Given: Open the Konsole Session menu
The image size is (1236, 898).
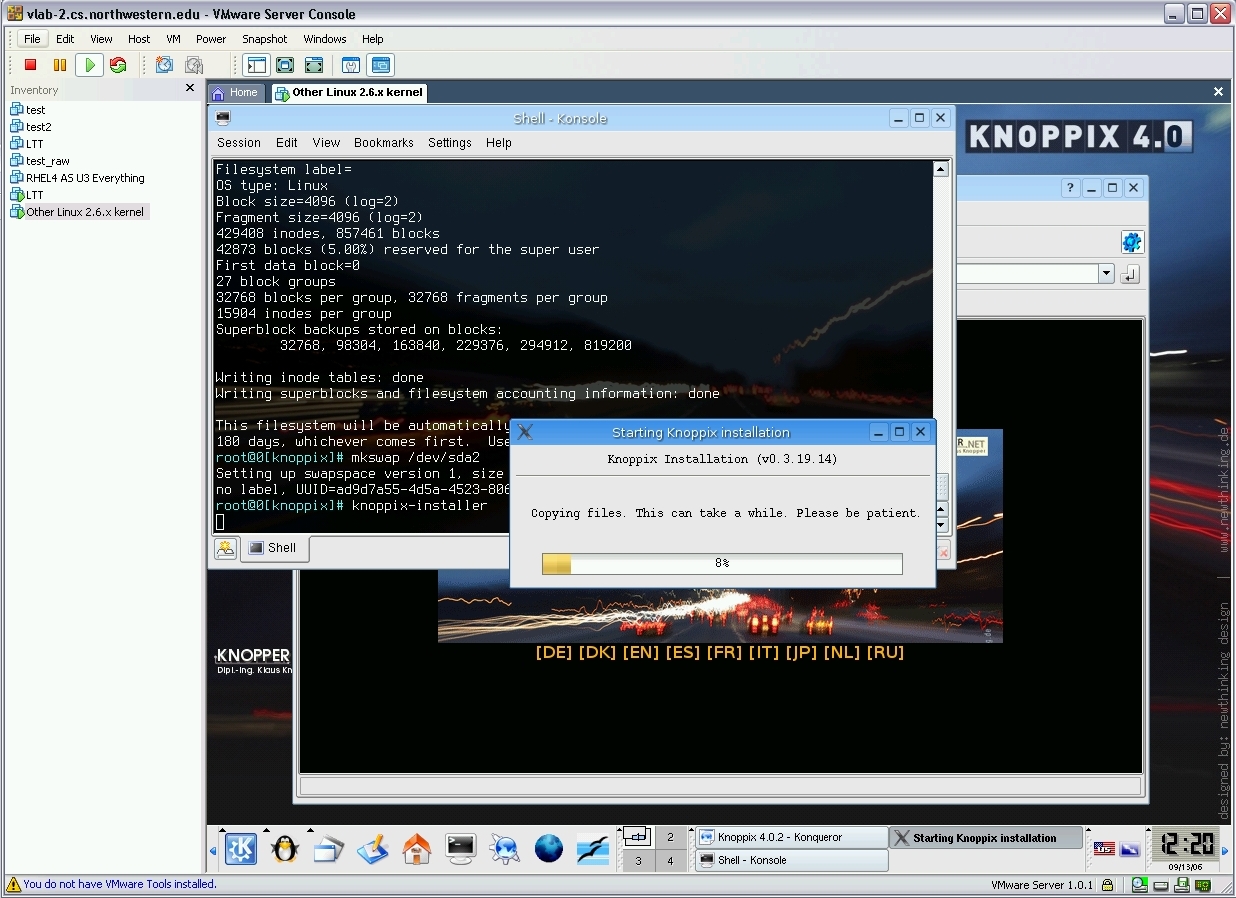Looking at the screenshot, I should tap(239, 143).
